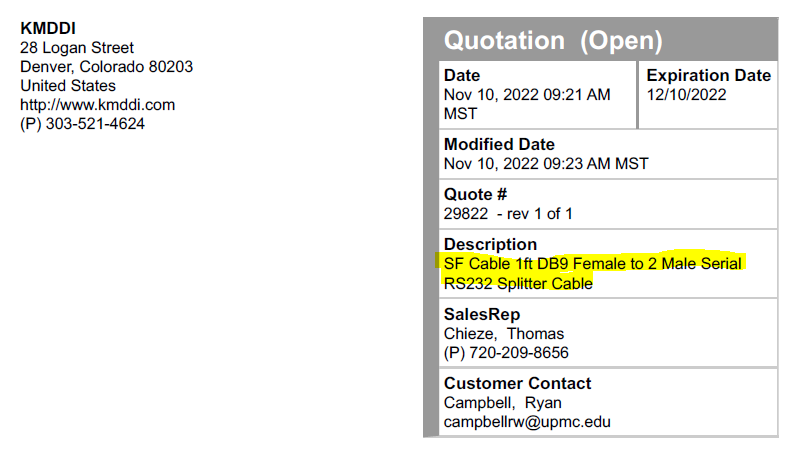Click the Denver, Colorado 80203 line
Viewport: 803px width, 454px height.
click(106, 67)
